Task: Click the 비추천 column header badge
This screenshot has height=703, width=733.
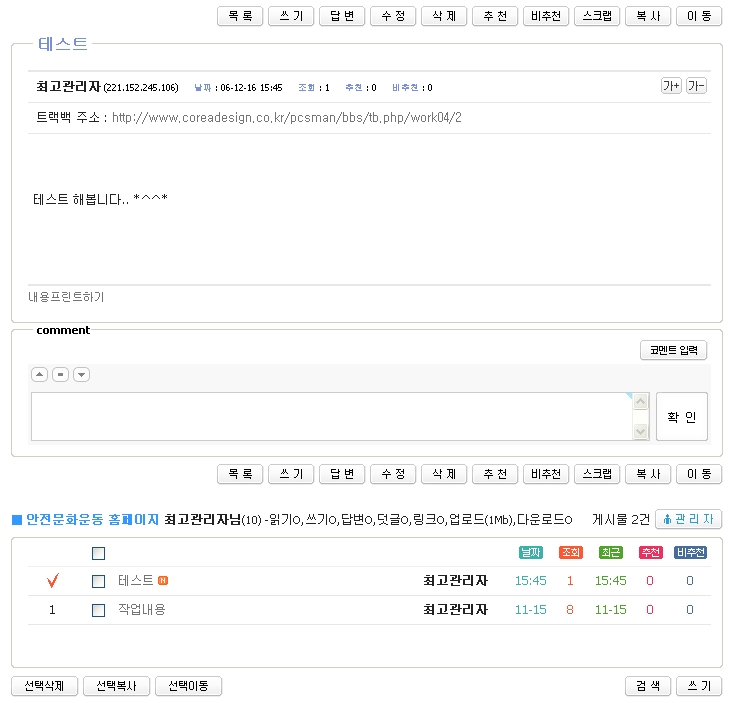Action: click(689, 553)
